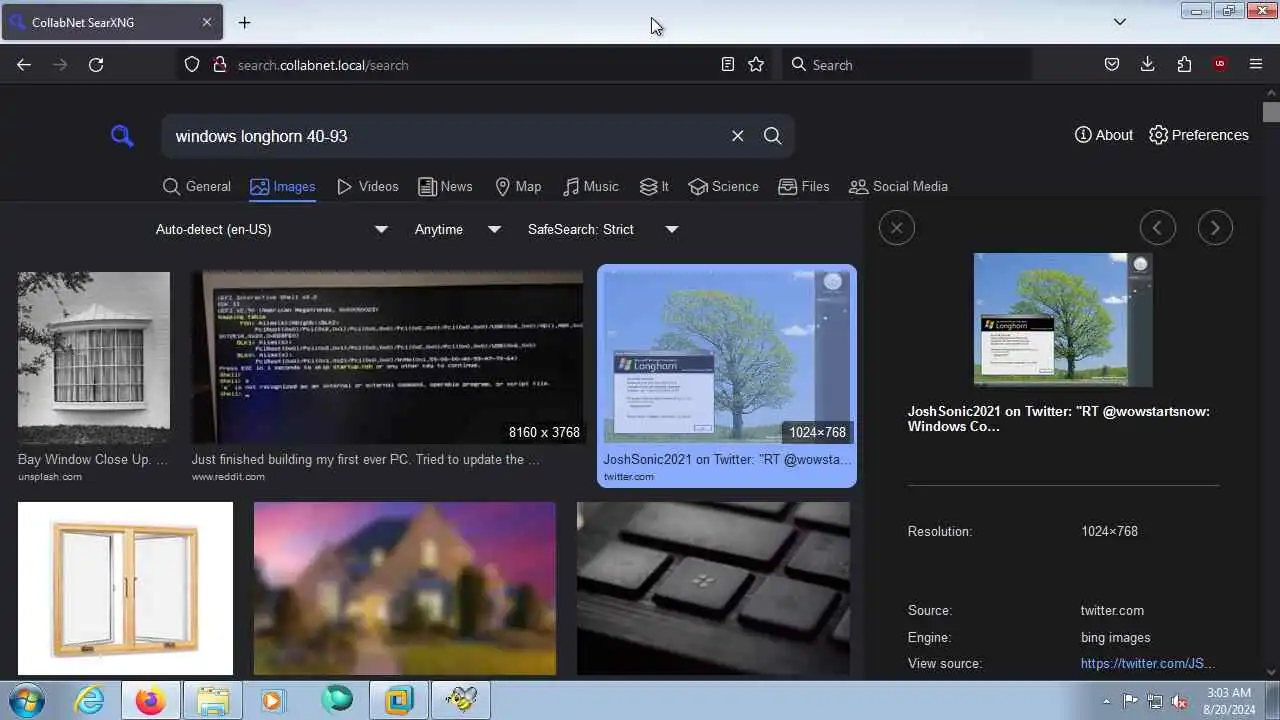Open Windows Explorer folder in taskbar
1280x720 pixels.
(x=213, y=700)
